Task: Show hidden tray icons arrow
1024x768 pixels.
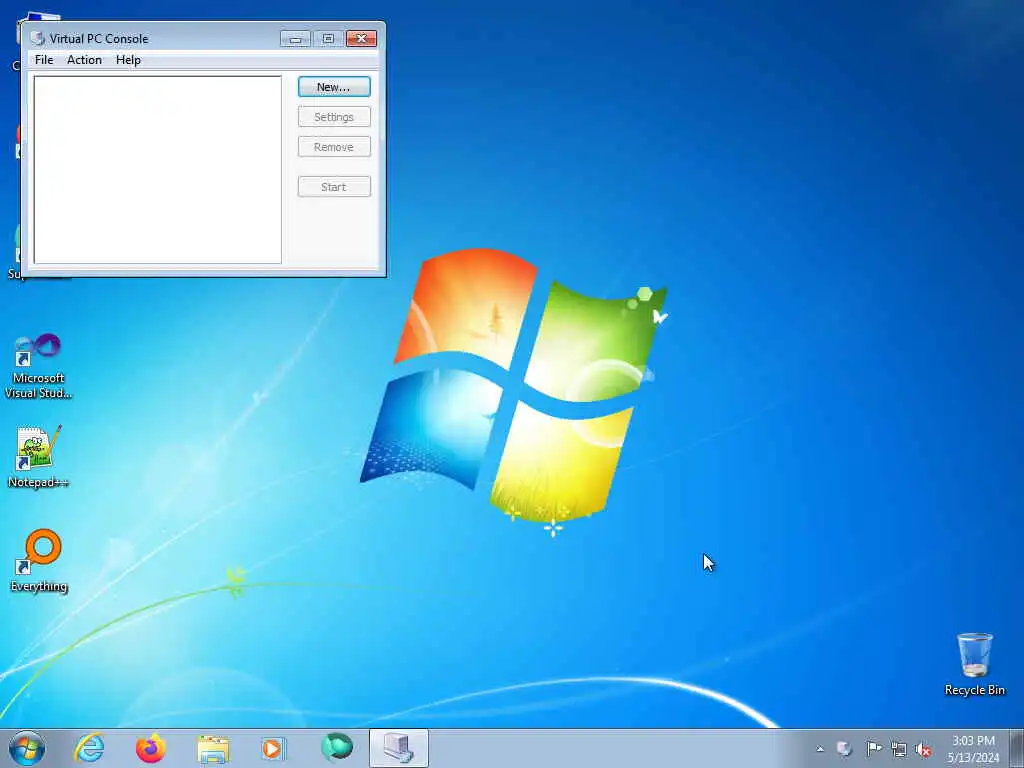Action: (x=820, y=749)
